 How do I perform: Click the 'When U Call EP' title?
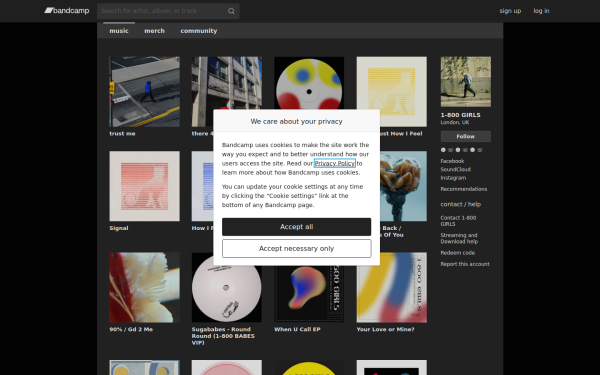pyautogui.click(x=297, y=329)
